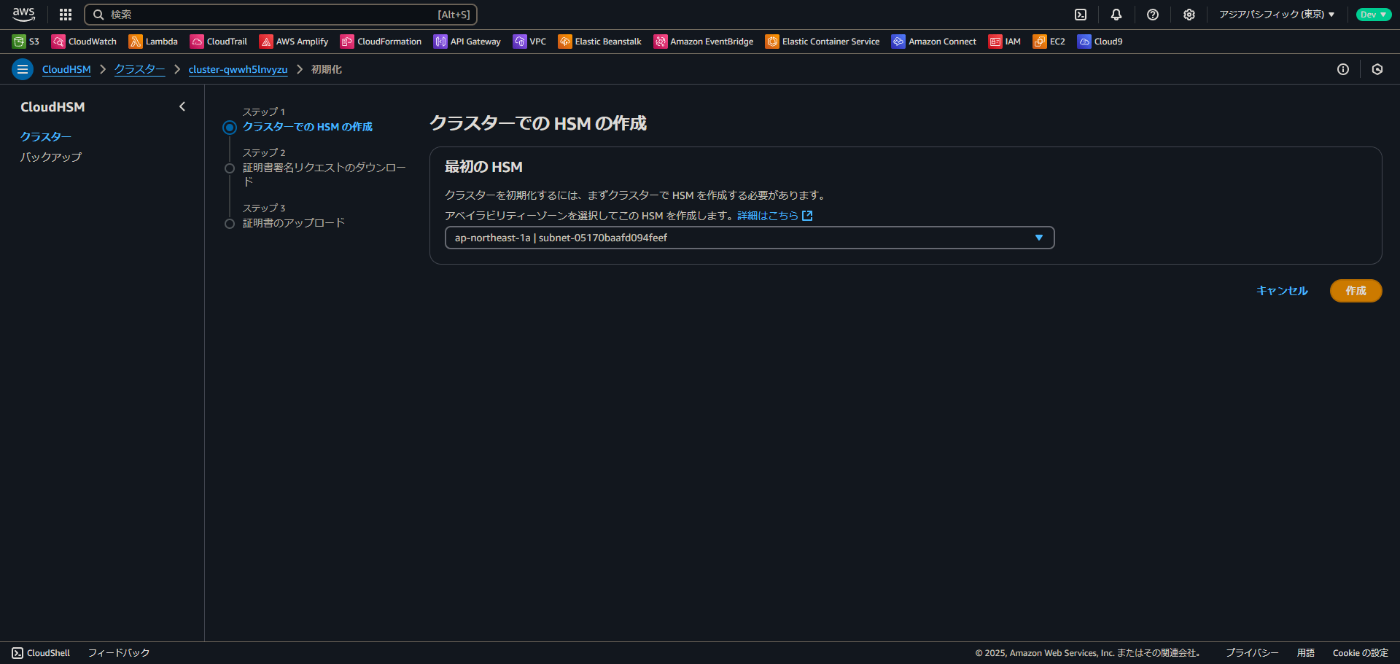
Task: Open API Gateway shortcut
Action: pos(467,42)
